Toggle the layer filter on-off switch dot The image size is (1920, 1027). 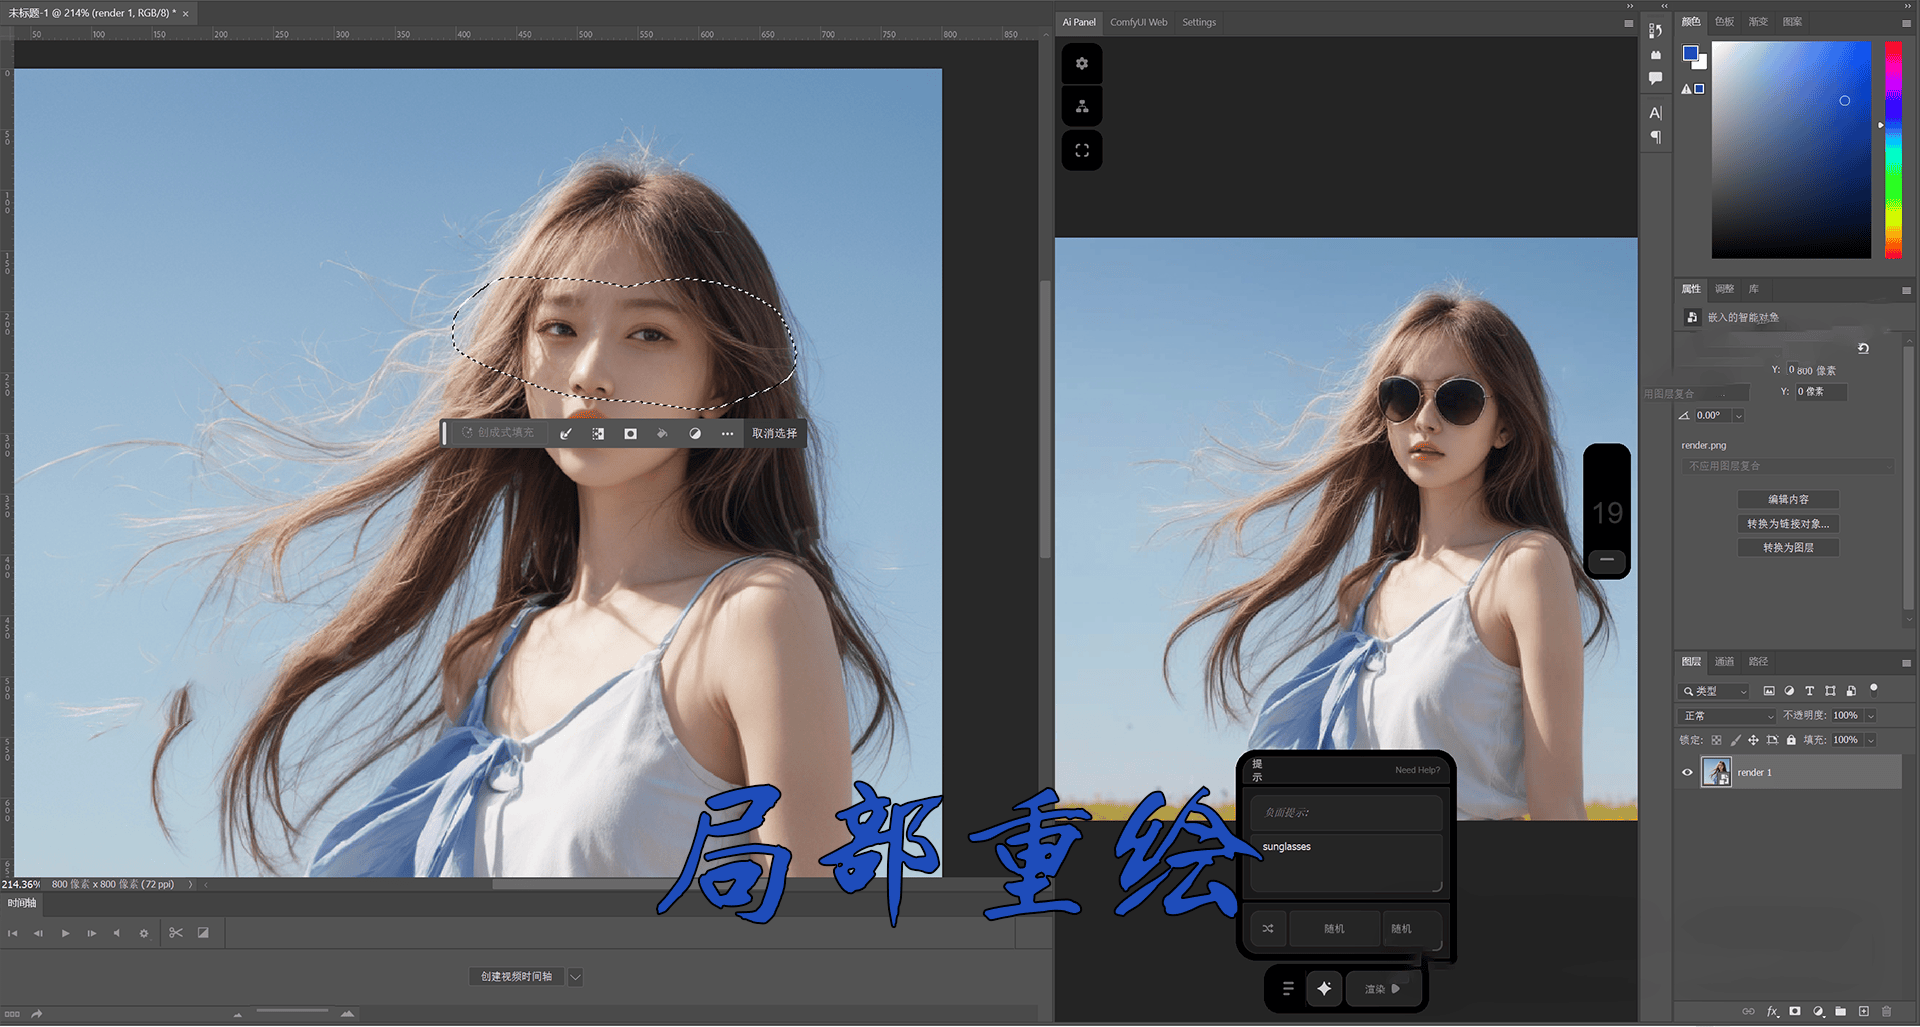(x=1874, y=688)
